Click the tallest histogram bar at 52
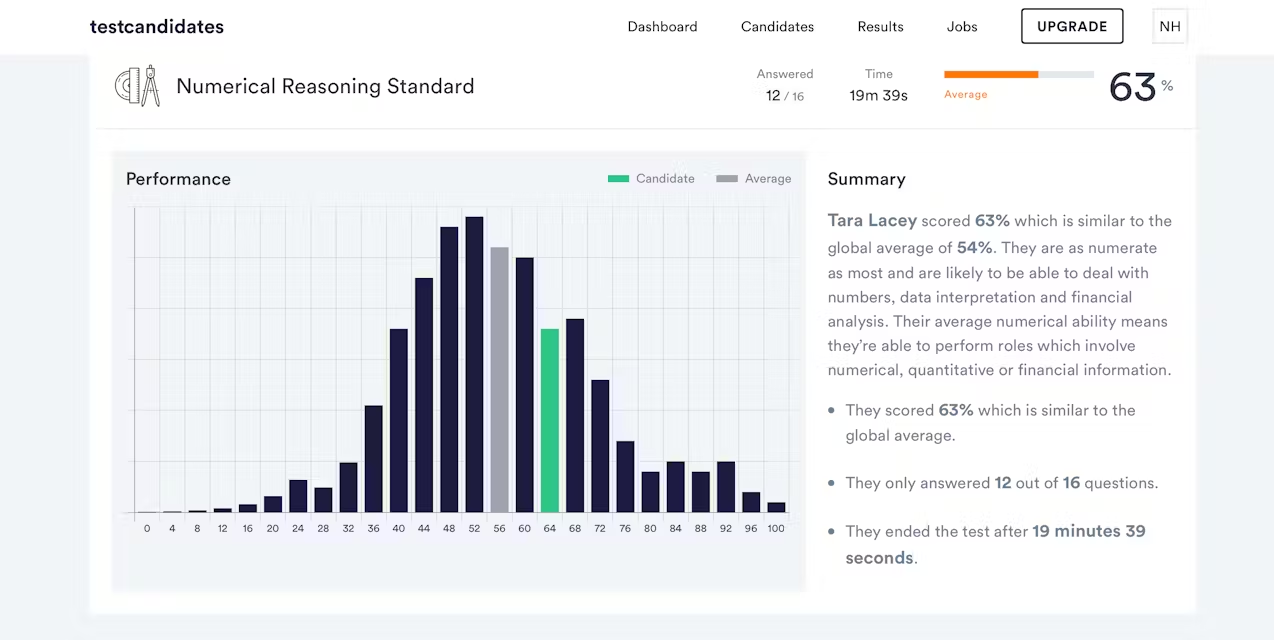 click(x=474, y=365)
